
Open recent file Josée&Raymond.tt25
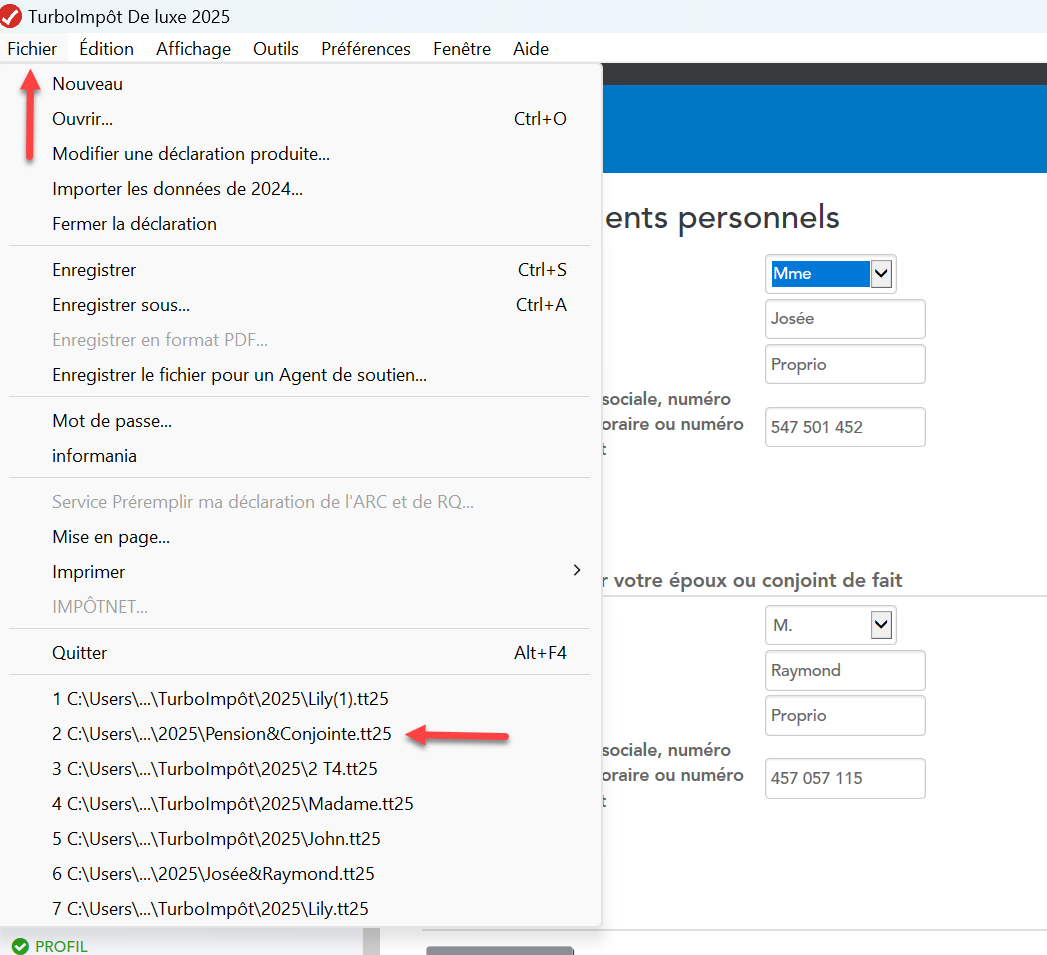tap(300, 874)
